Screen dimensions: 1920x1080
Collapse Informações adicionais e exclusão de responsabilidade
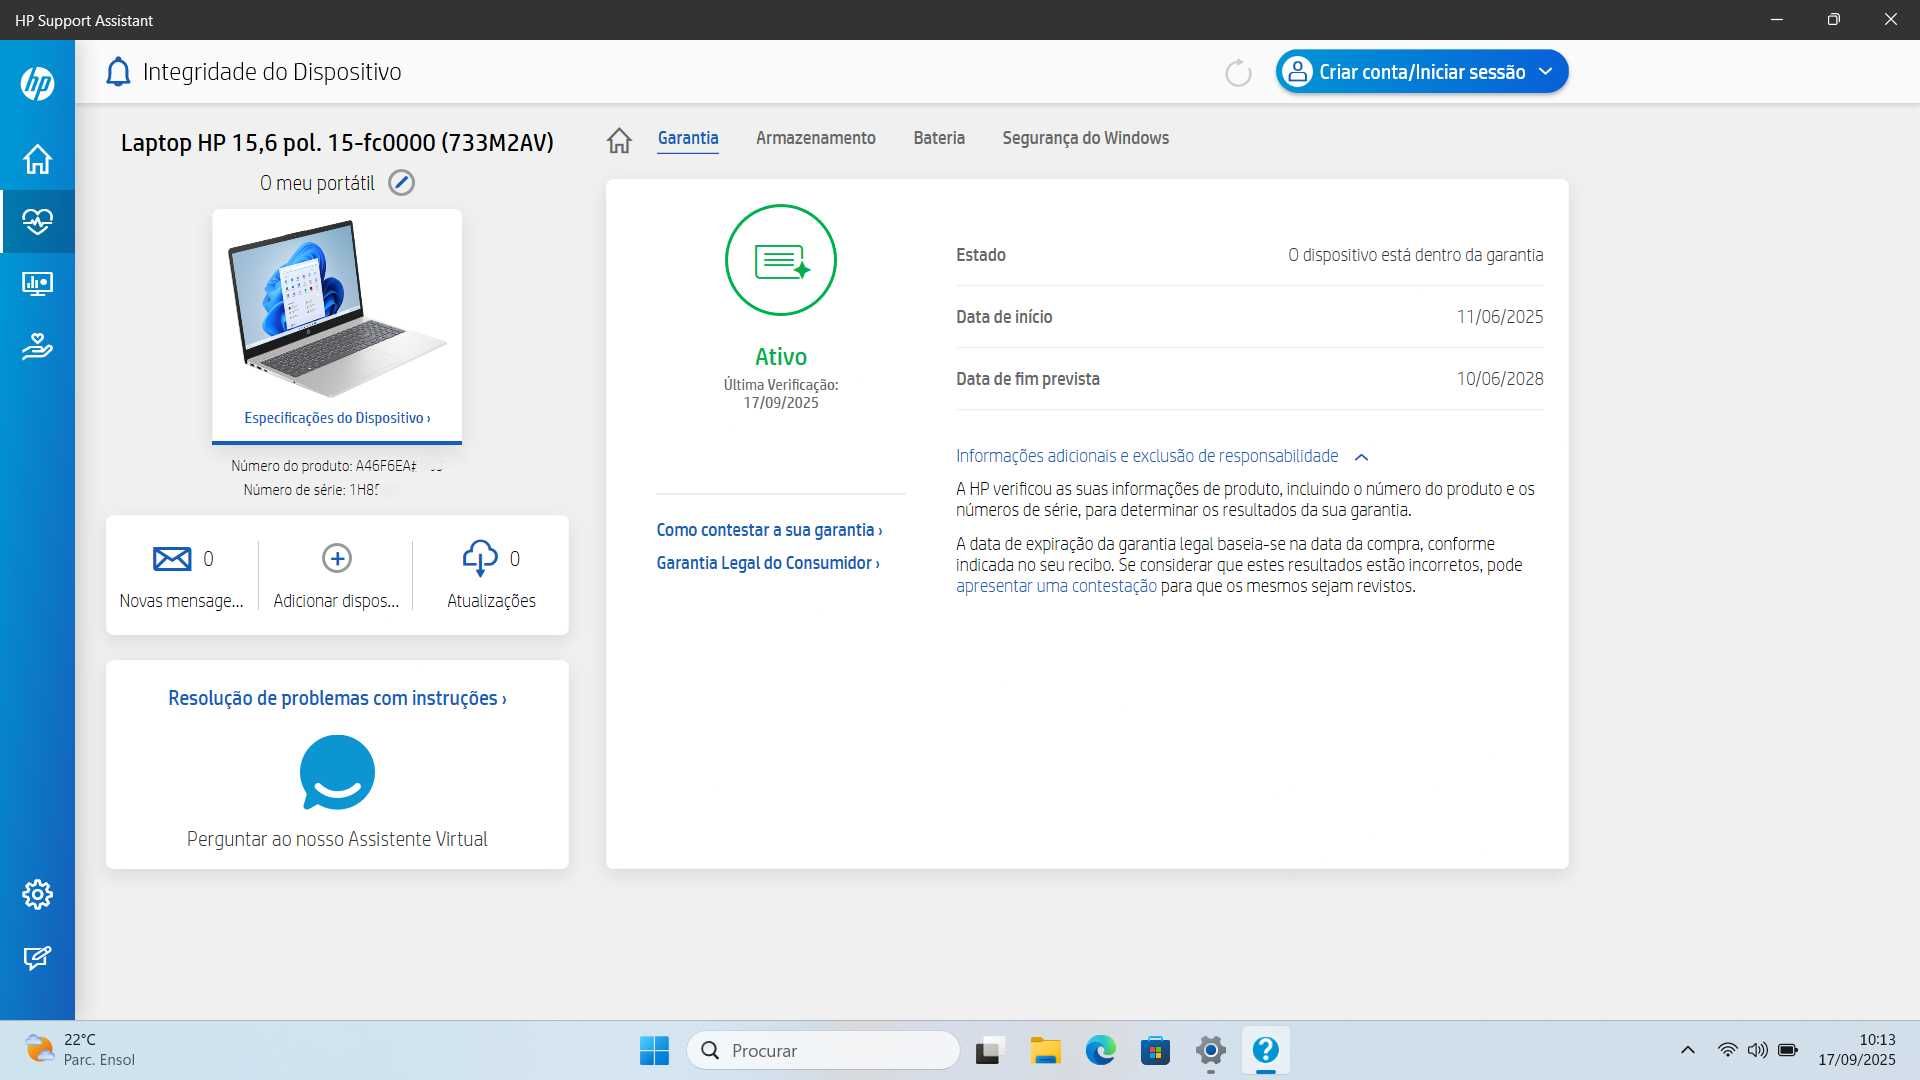coord(1161,456)
